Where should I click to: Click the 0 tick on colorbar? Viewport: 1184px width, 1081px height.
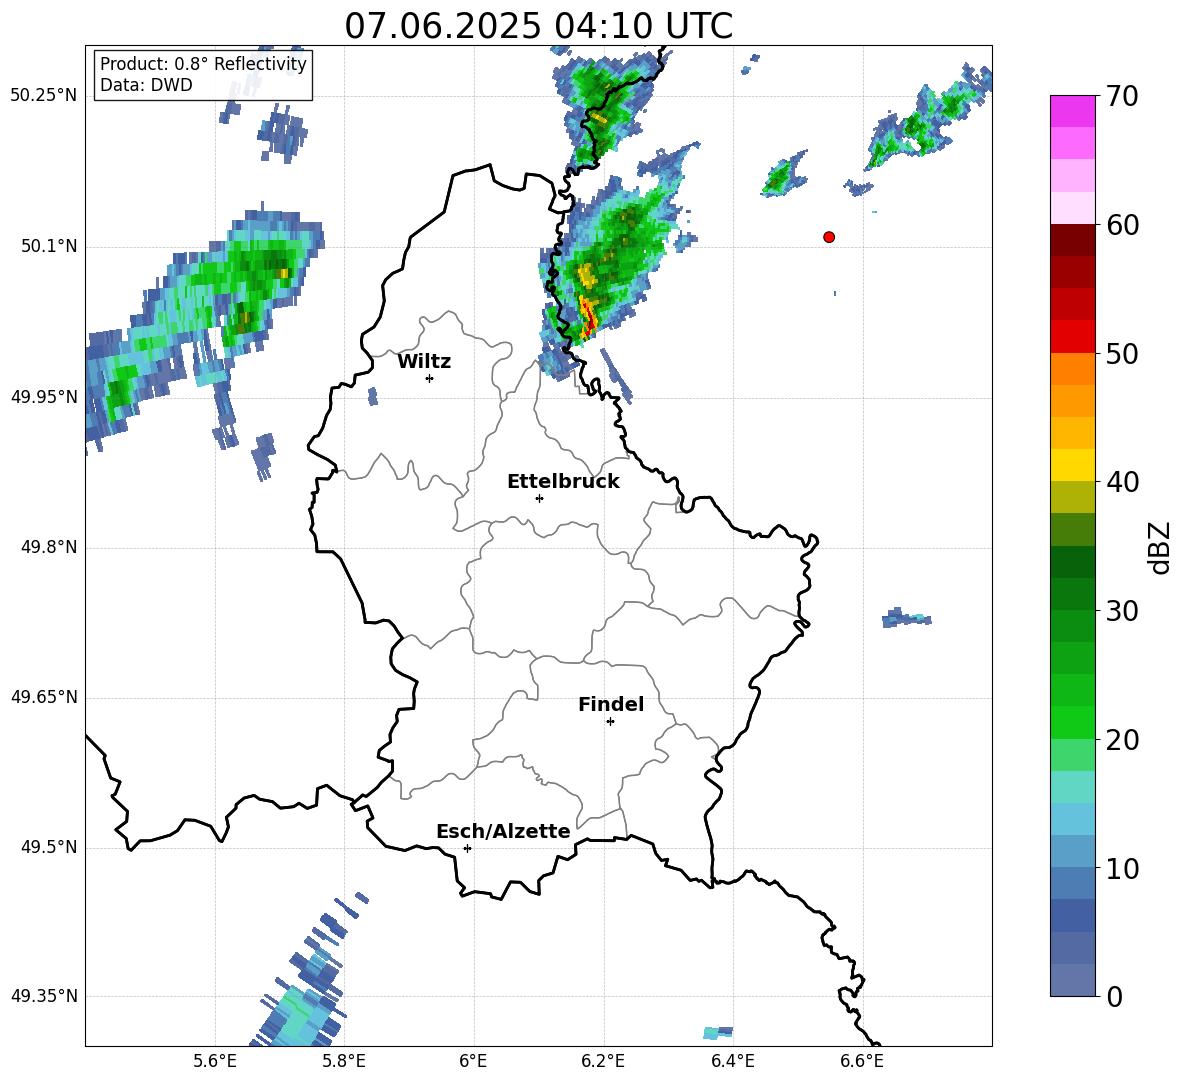[1115, 996]
